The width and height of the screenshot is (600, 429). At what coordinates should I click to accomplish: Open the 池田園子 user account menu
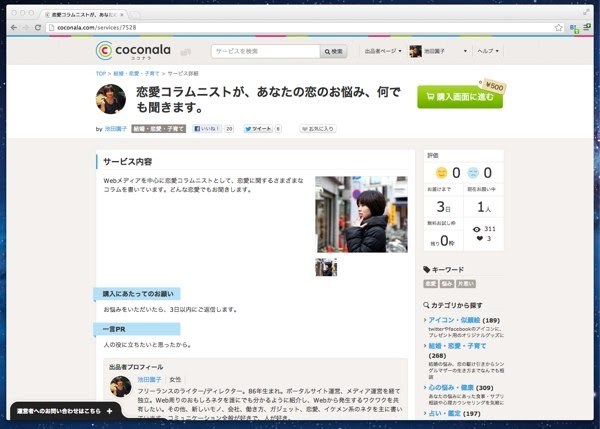pos(439,51)
